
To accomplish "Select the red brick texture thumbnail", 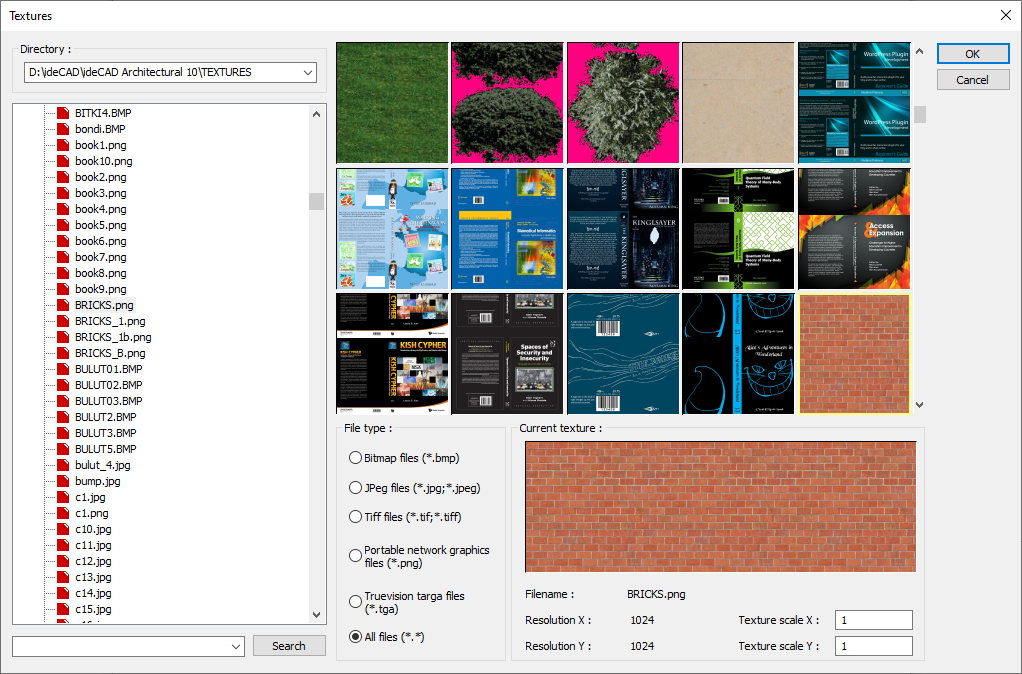I will point(854,354).
